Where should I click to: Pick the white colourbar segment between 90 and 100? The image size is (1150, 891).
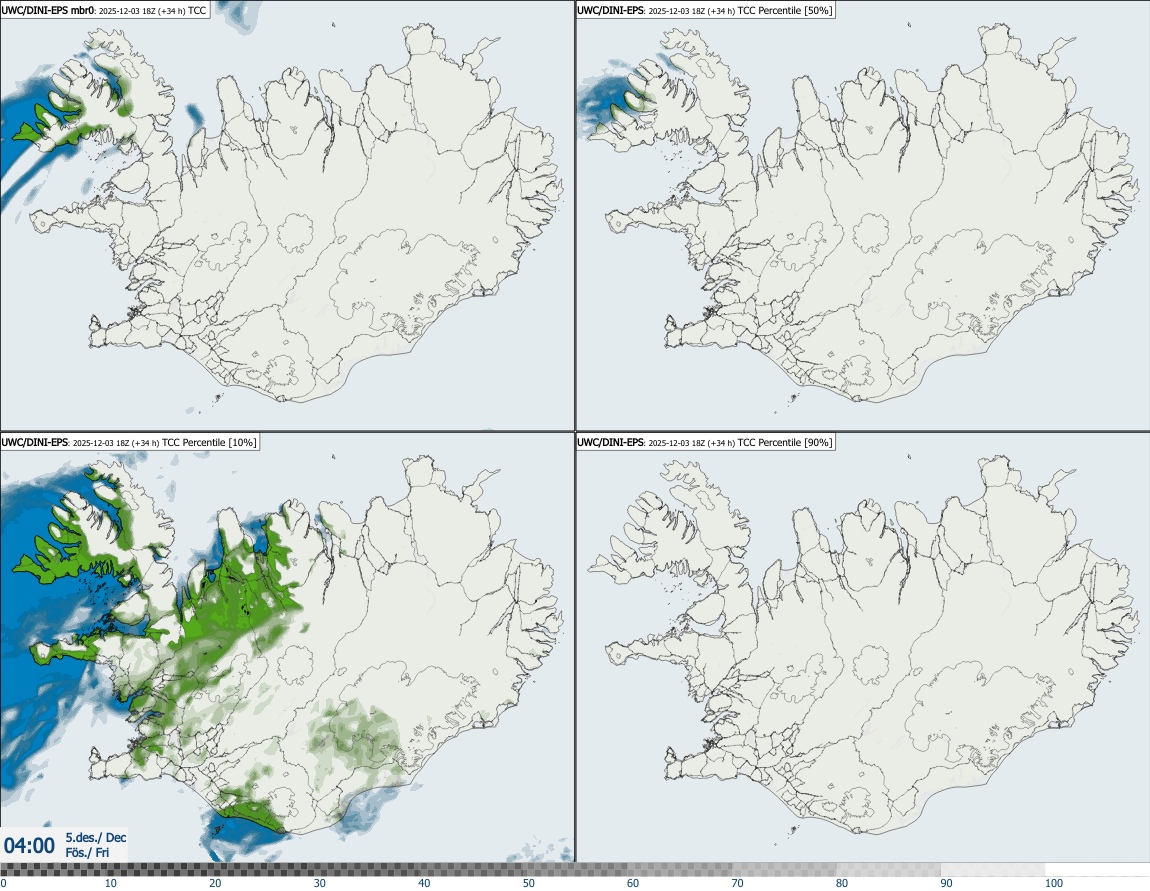[x=993, y=870]
